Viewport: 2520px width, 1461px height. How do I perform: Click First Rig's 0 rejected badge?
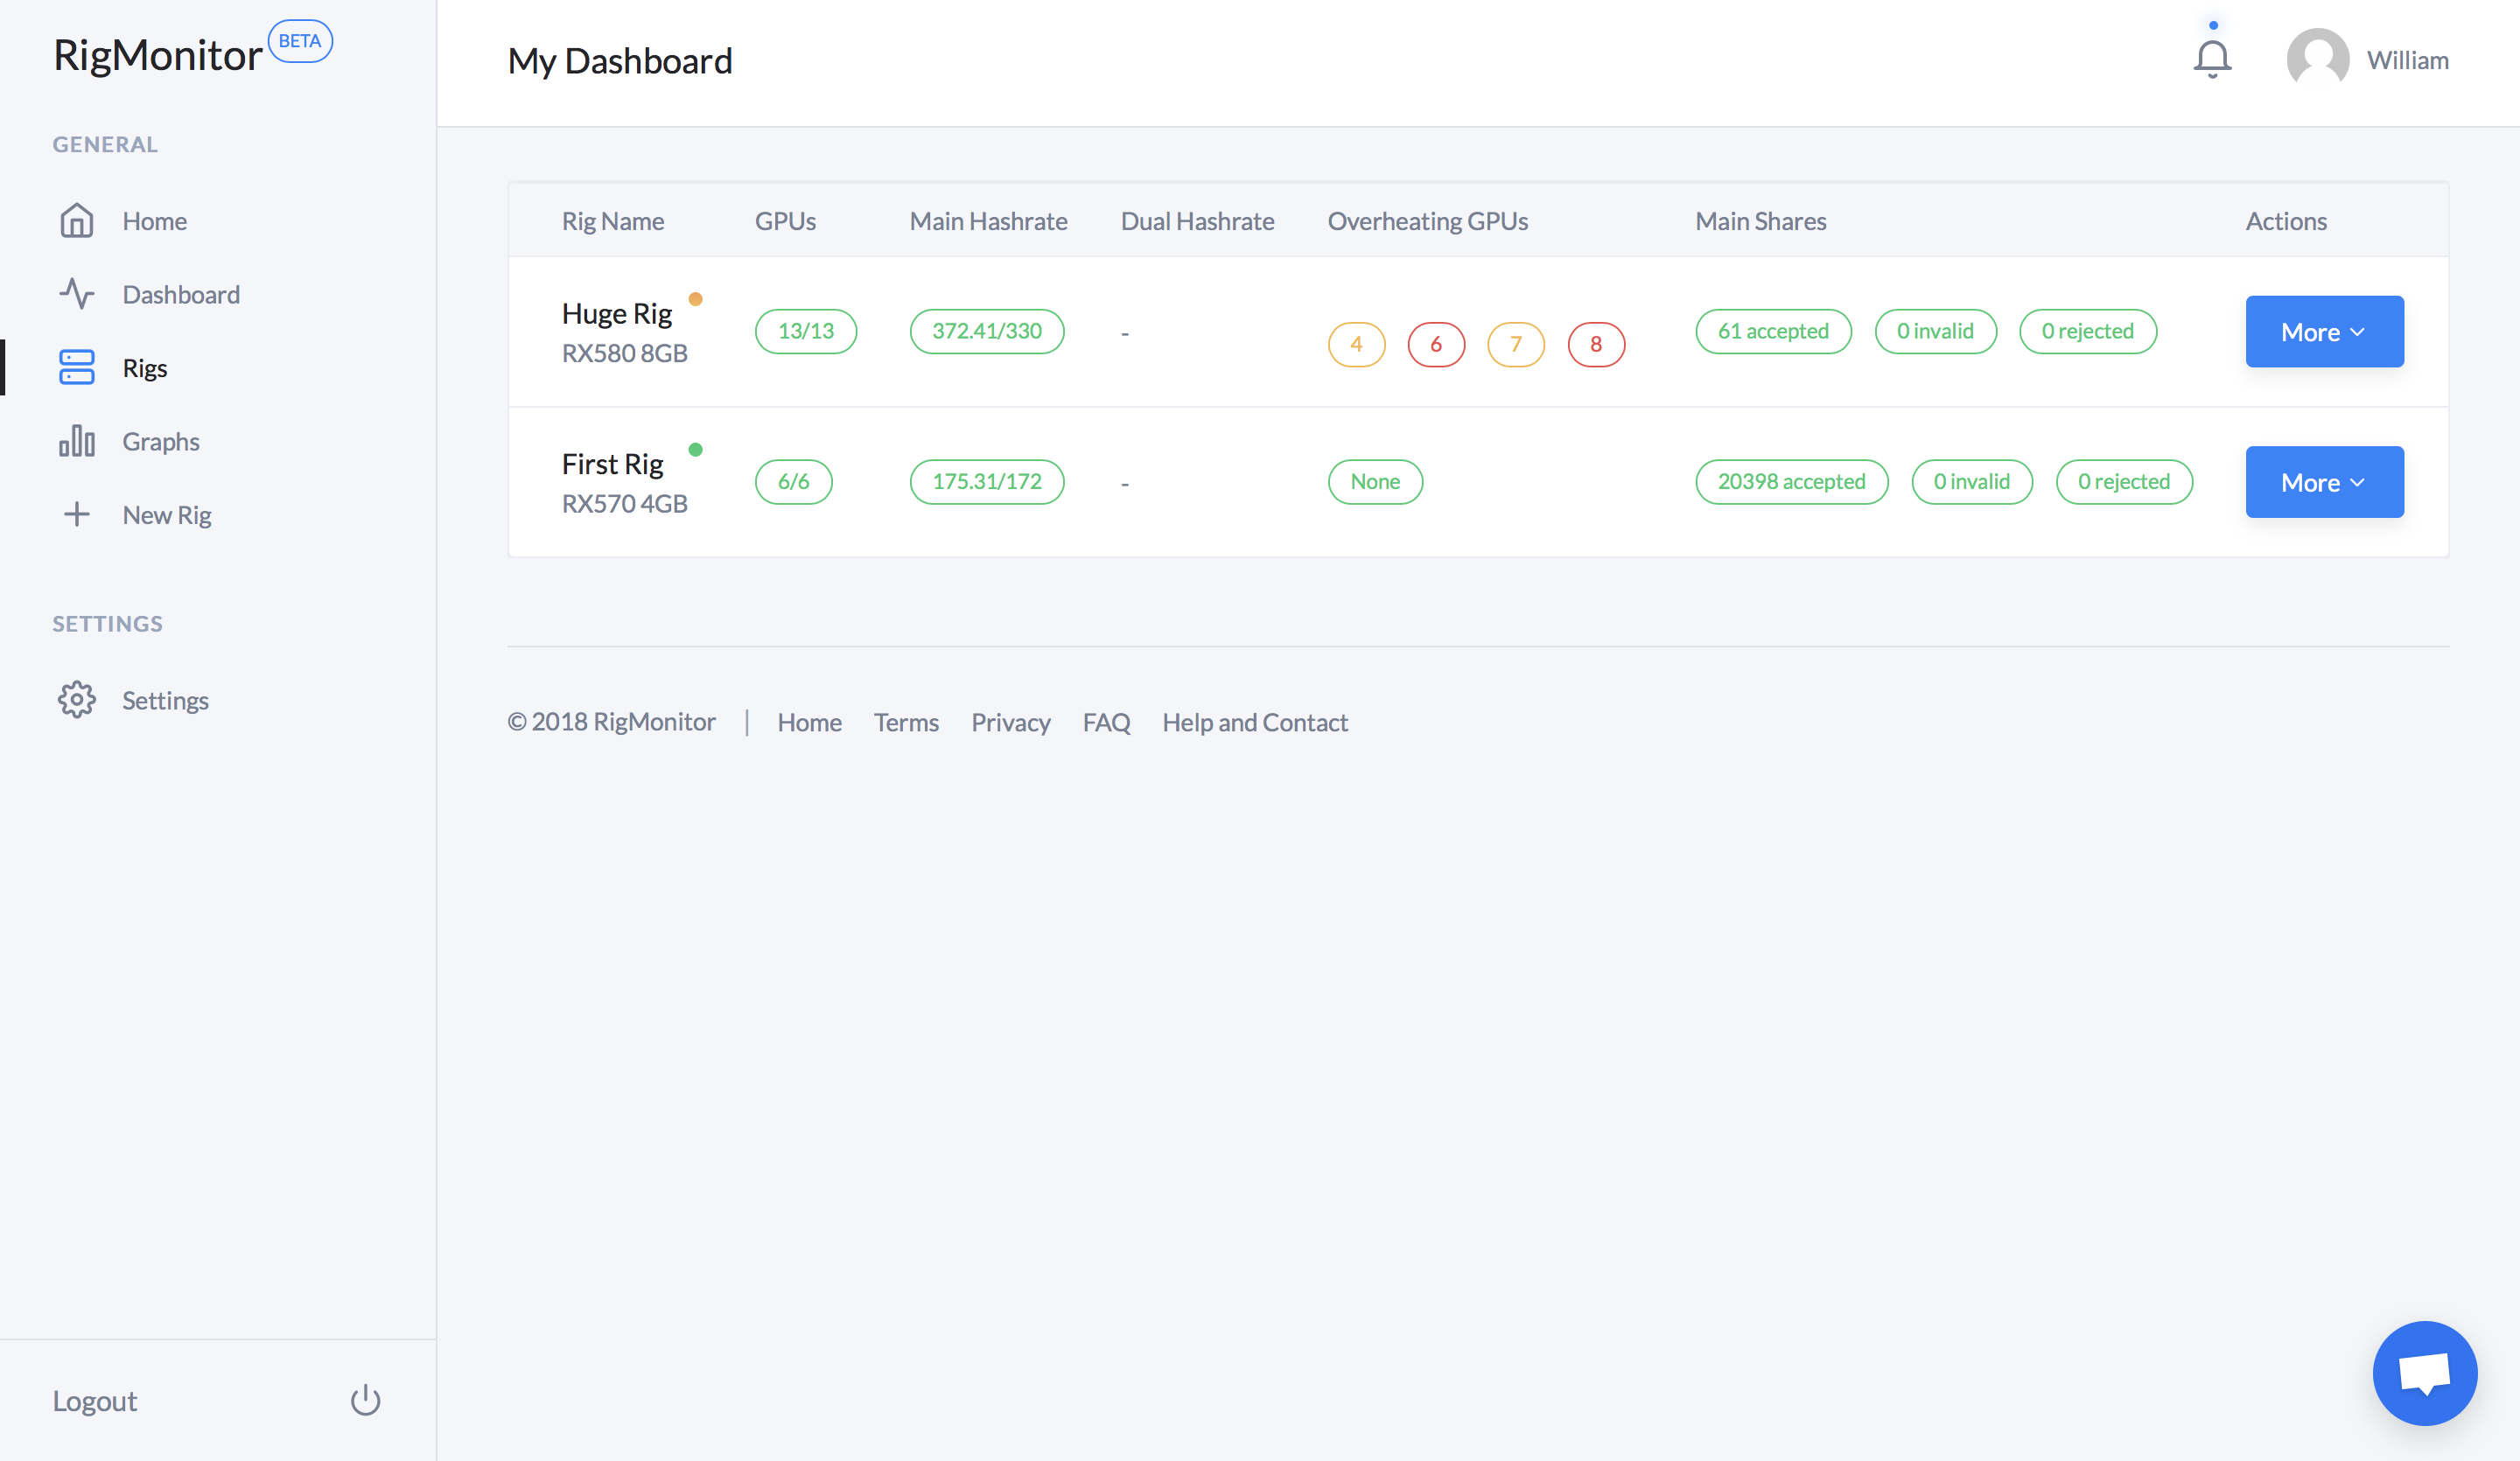pos(2124,482)
